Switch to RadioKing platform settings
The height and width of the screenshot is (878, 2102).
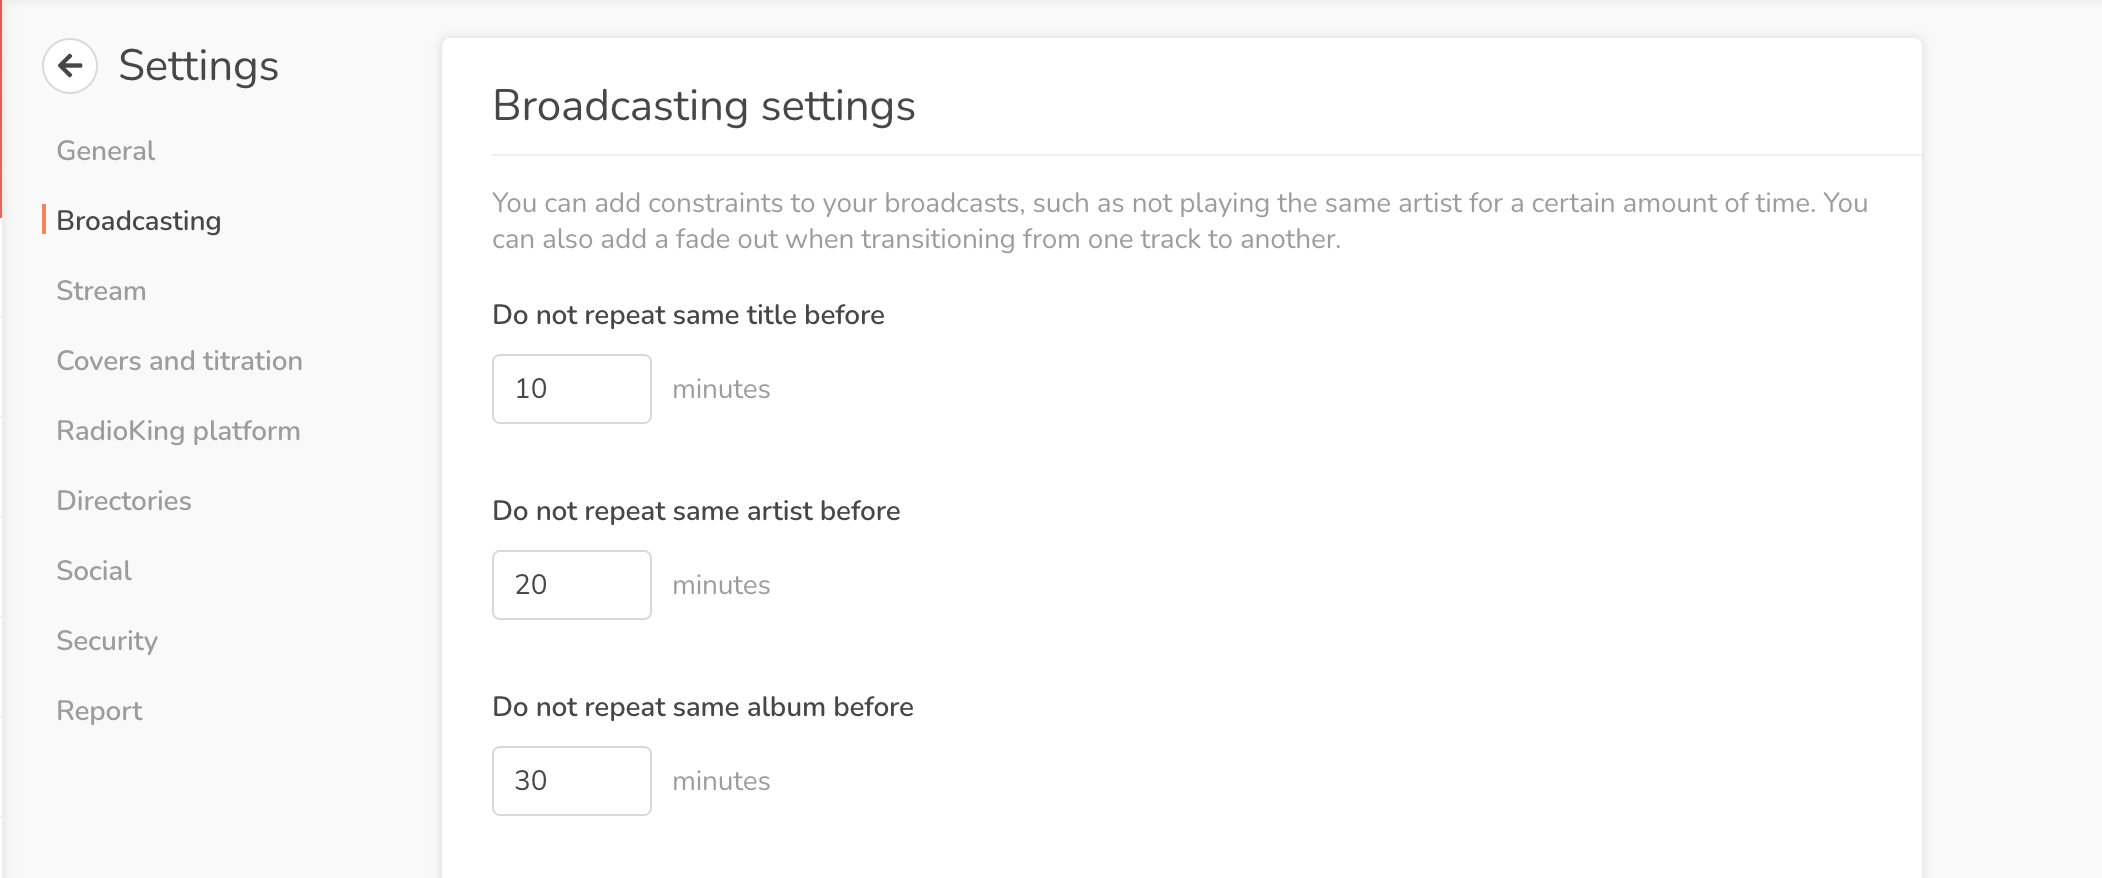tap(178, 431)
